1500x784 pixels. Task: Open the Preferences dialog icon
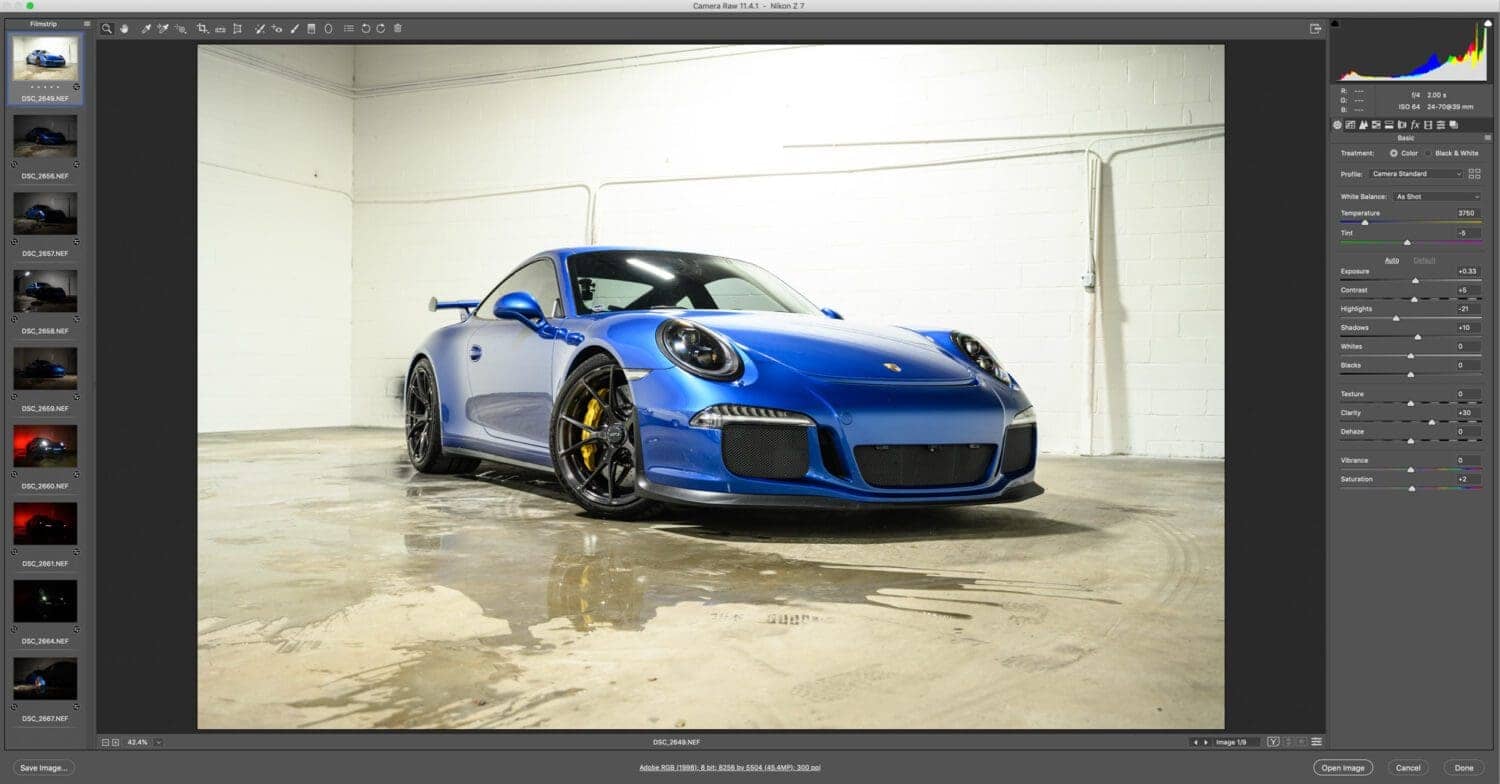(349, 29)
